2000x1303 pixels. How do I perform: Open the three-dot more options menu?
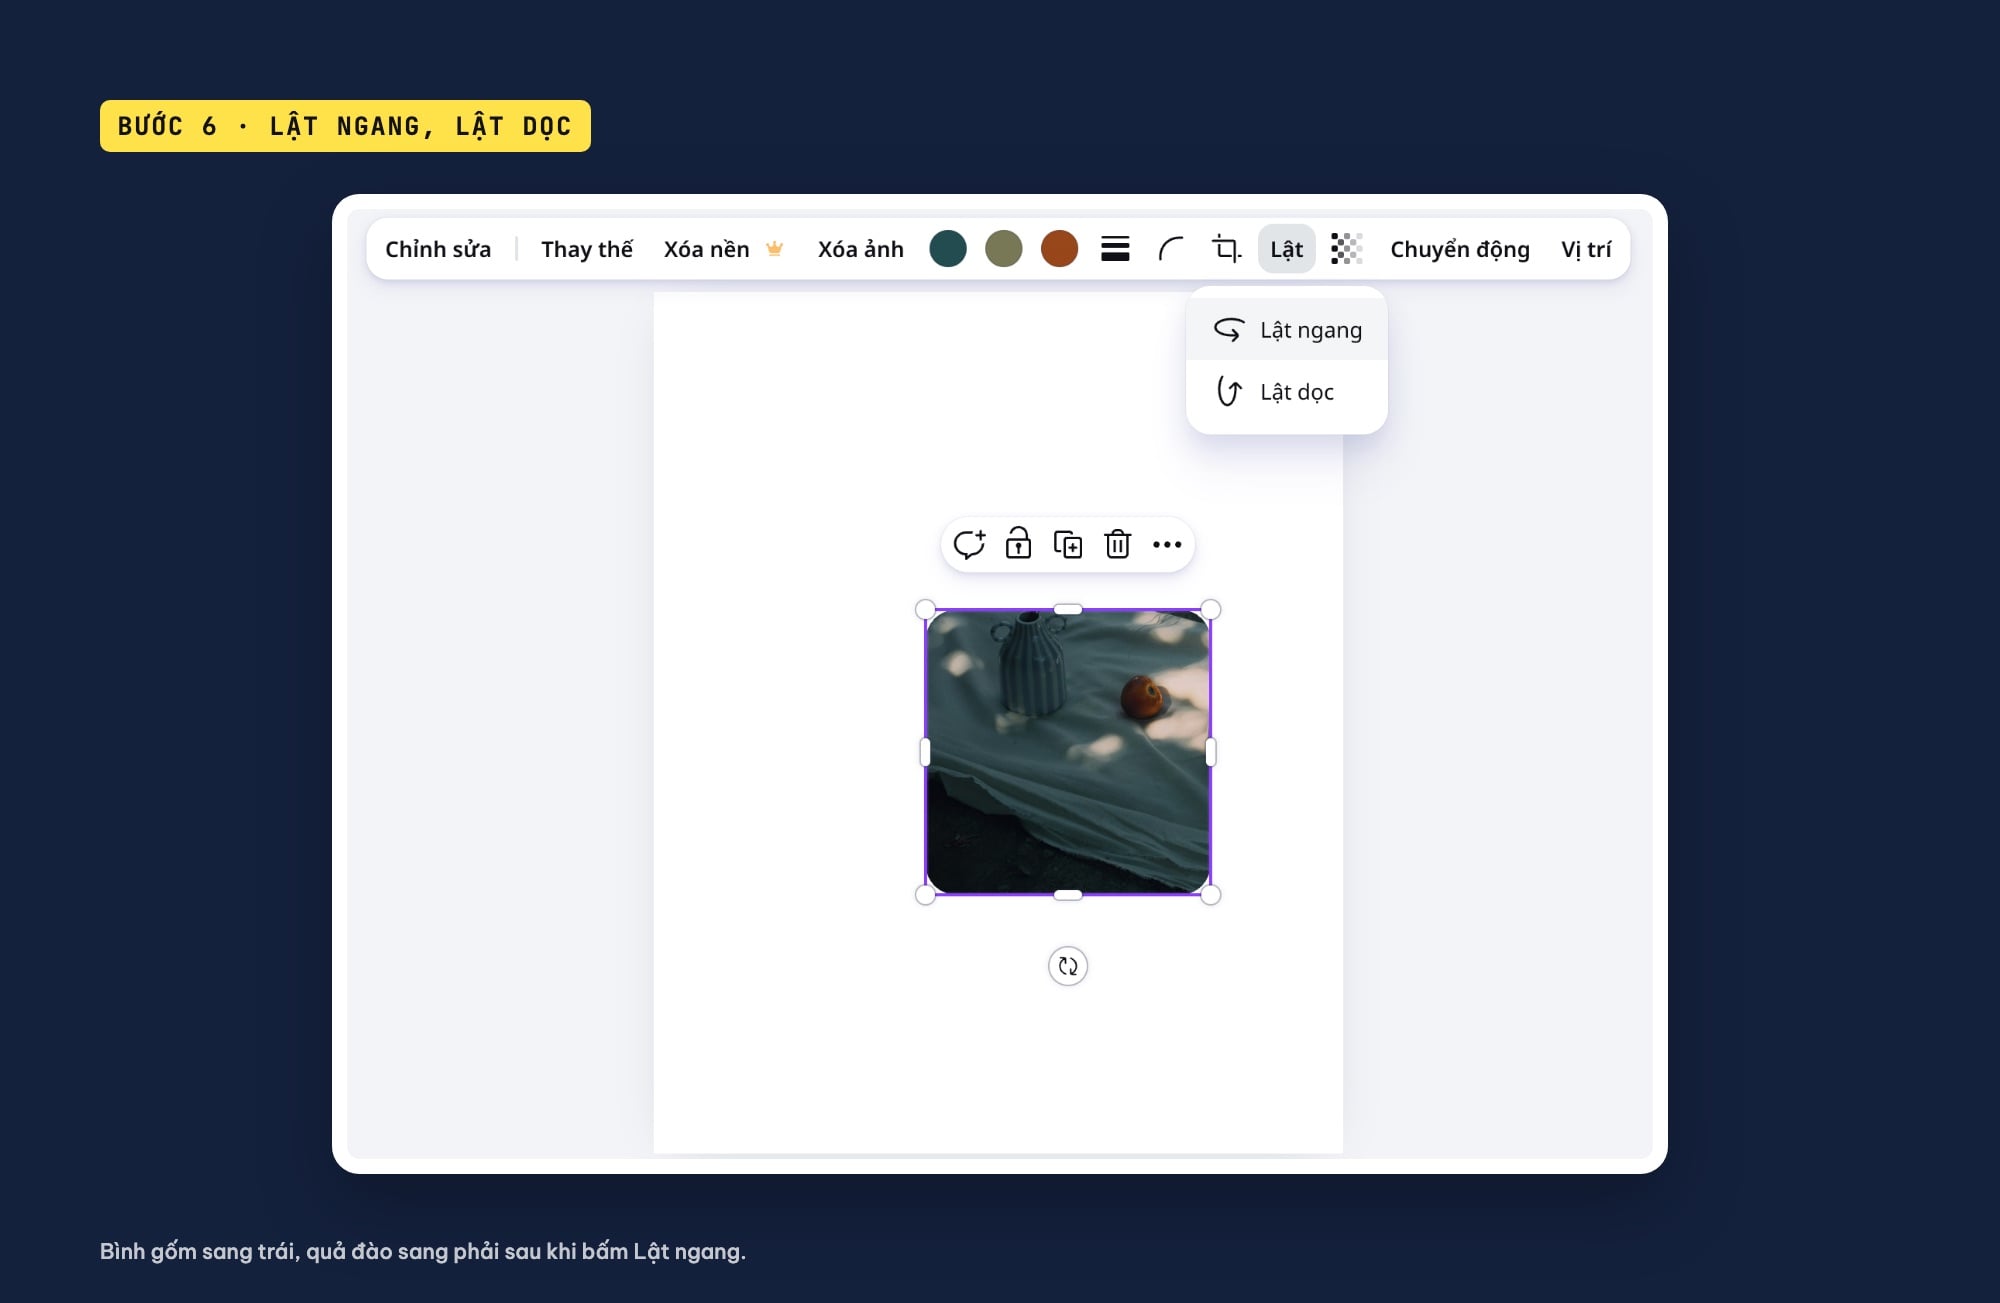point(1167,545)
